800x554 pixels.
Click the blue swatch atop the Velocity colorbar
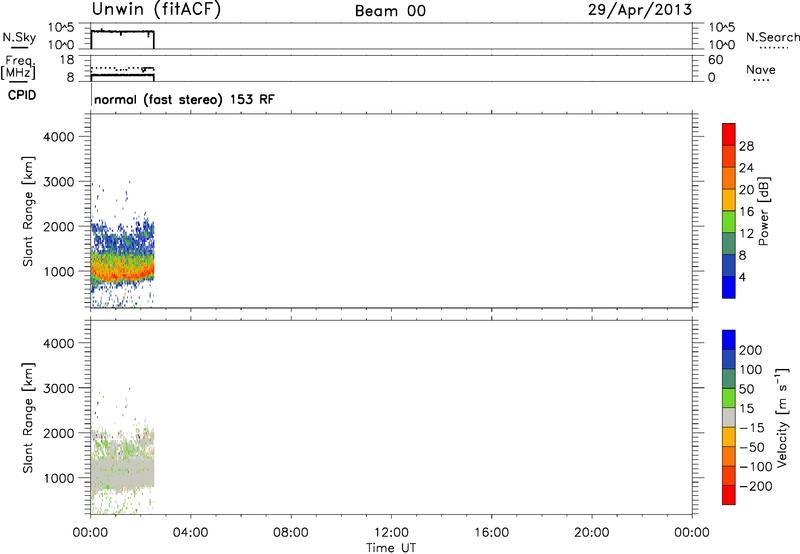click(x=729, y=340)
